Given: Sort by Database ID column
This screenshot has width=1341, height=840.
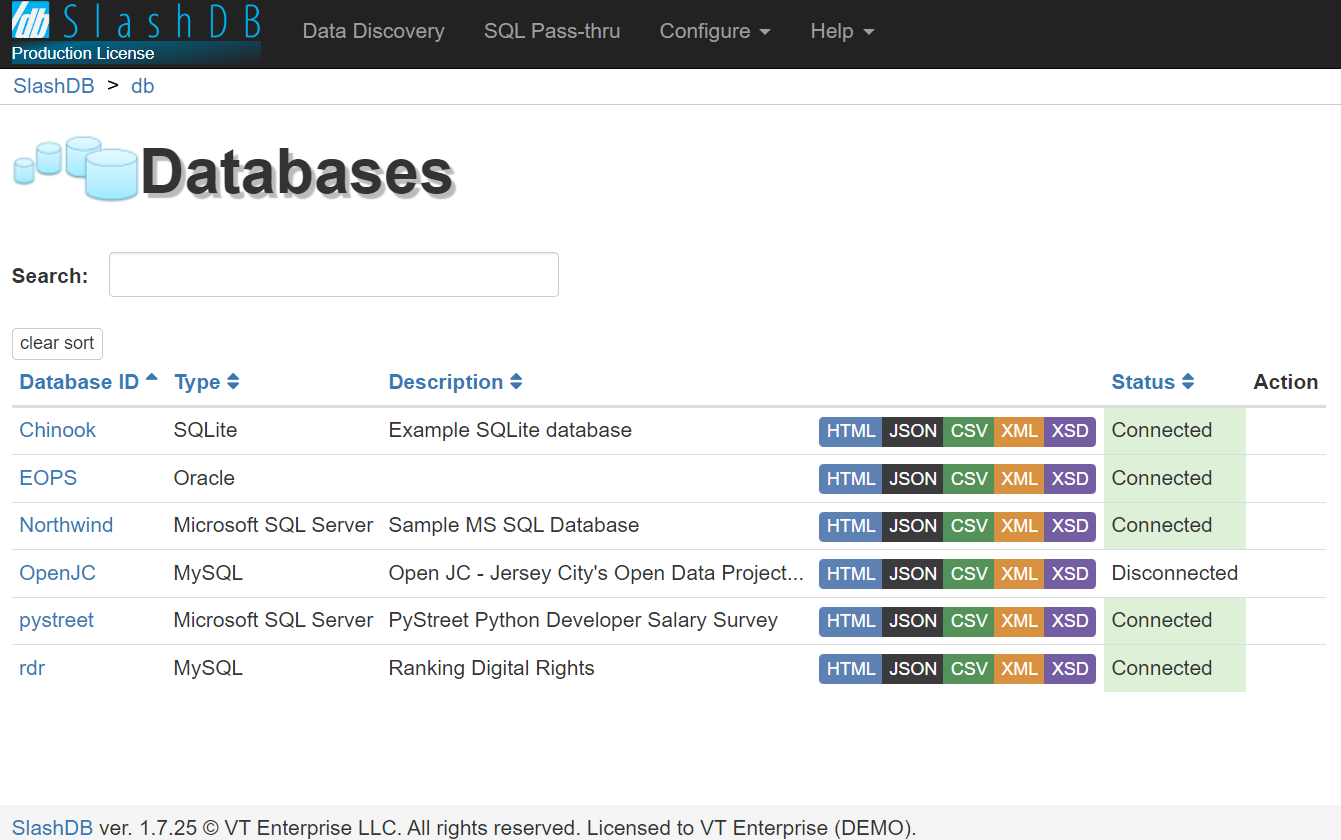Looking at the screenshot, I should [89, 382].
